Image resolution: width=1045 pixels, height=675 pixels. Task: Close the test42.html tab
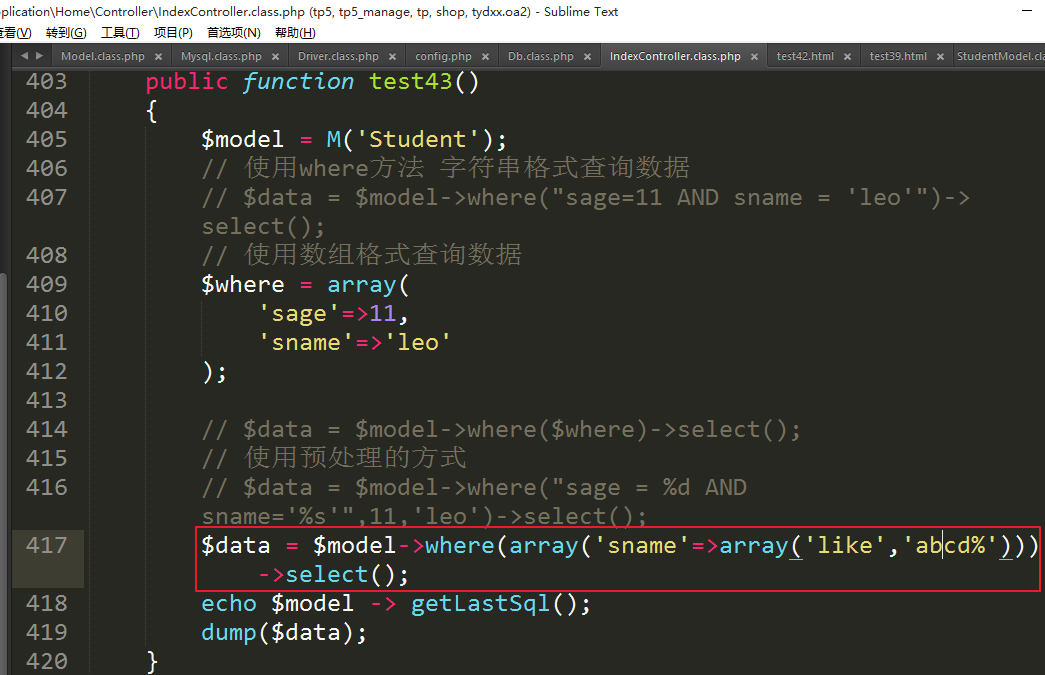click(x=848, y=57)
